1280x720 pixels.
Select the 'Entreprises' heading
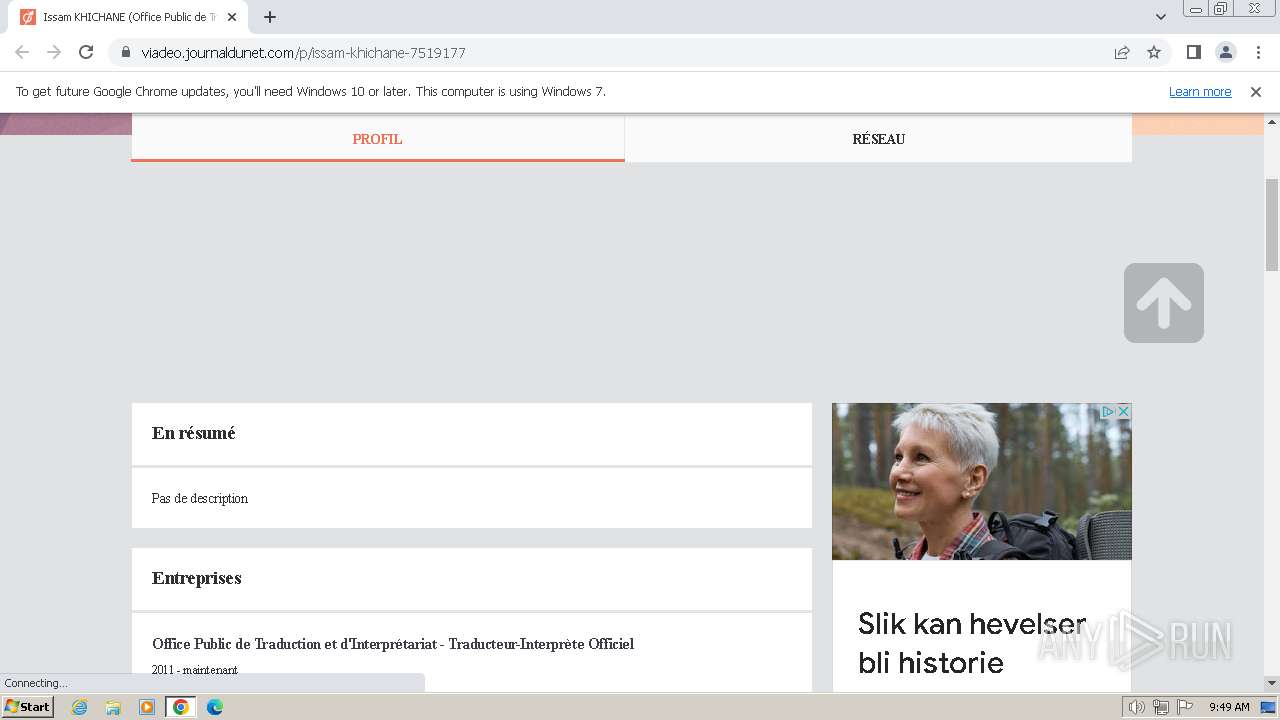197,578
